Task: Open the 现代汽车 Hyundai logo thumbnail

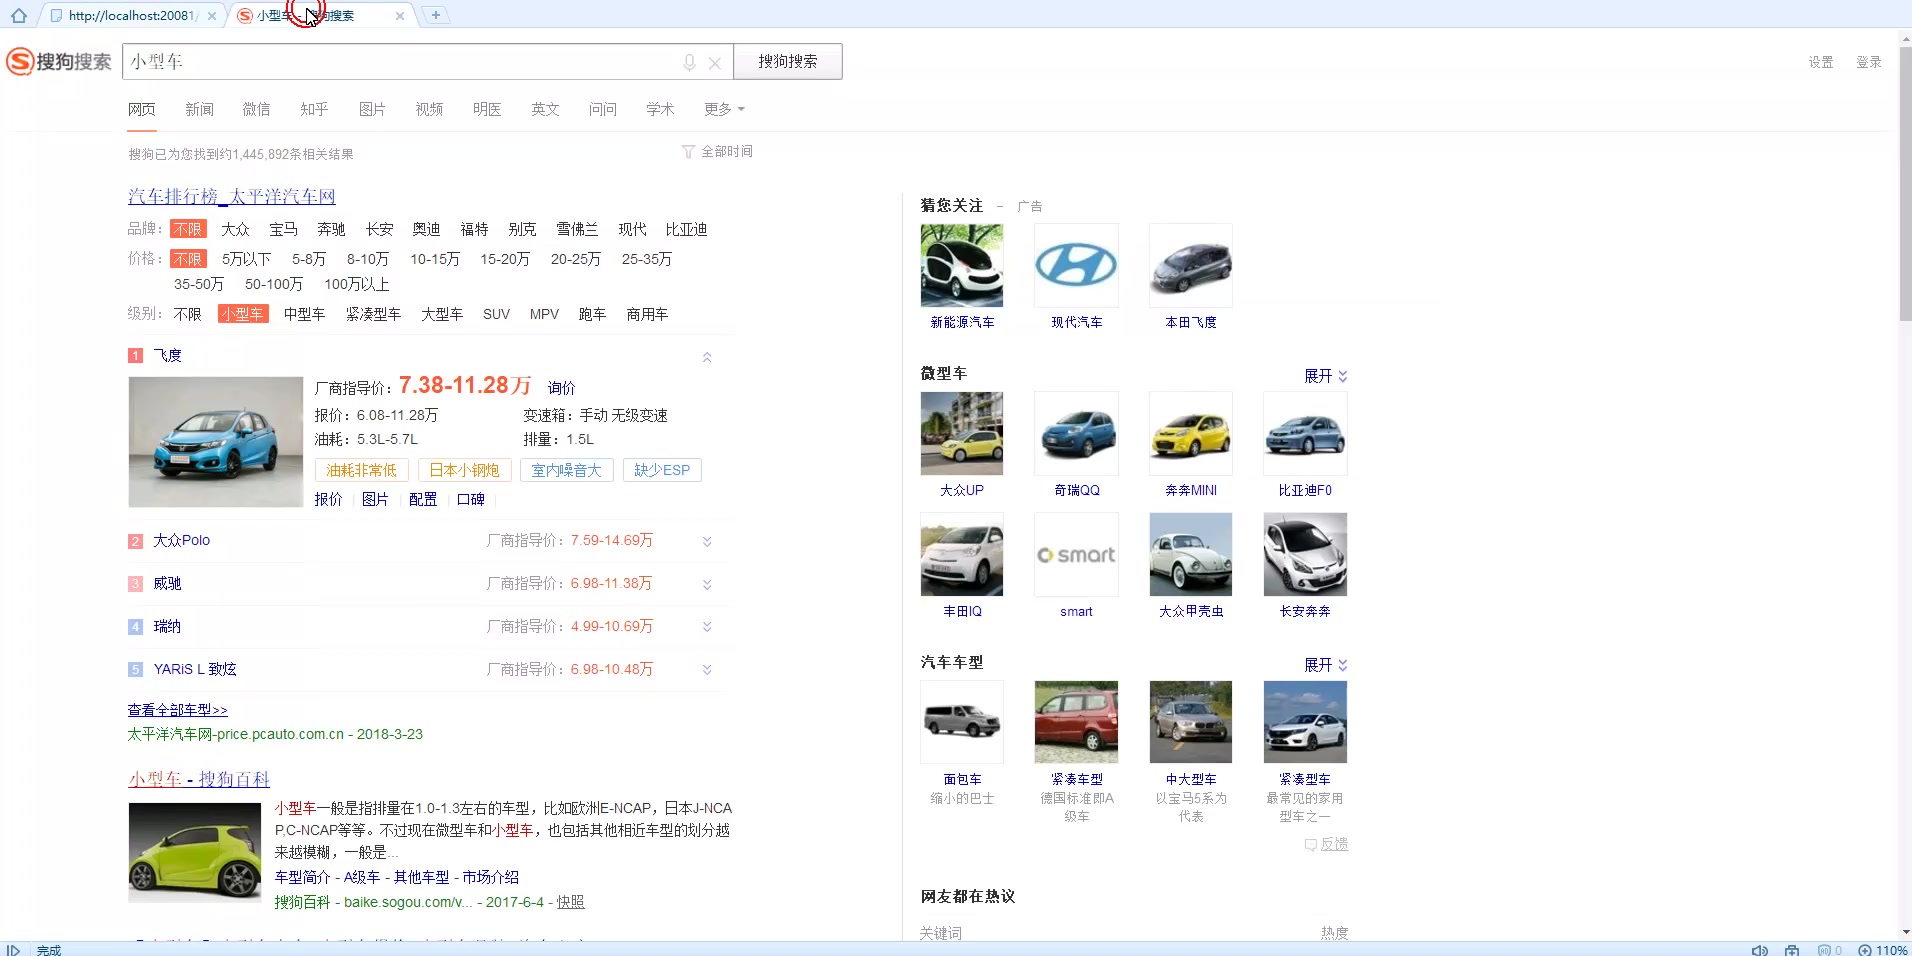Action: (1076, 265)
